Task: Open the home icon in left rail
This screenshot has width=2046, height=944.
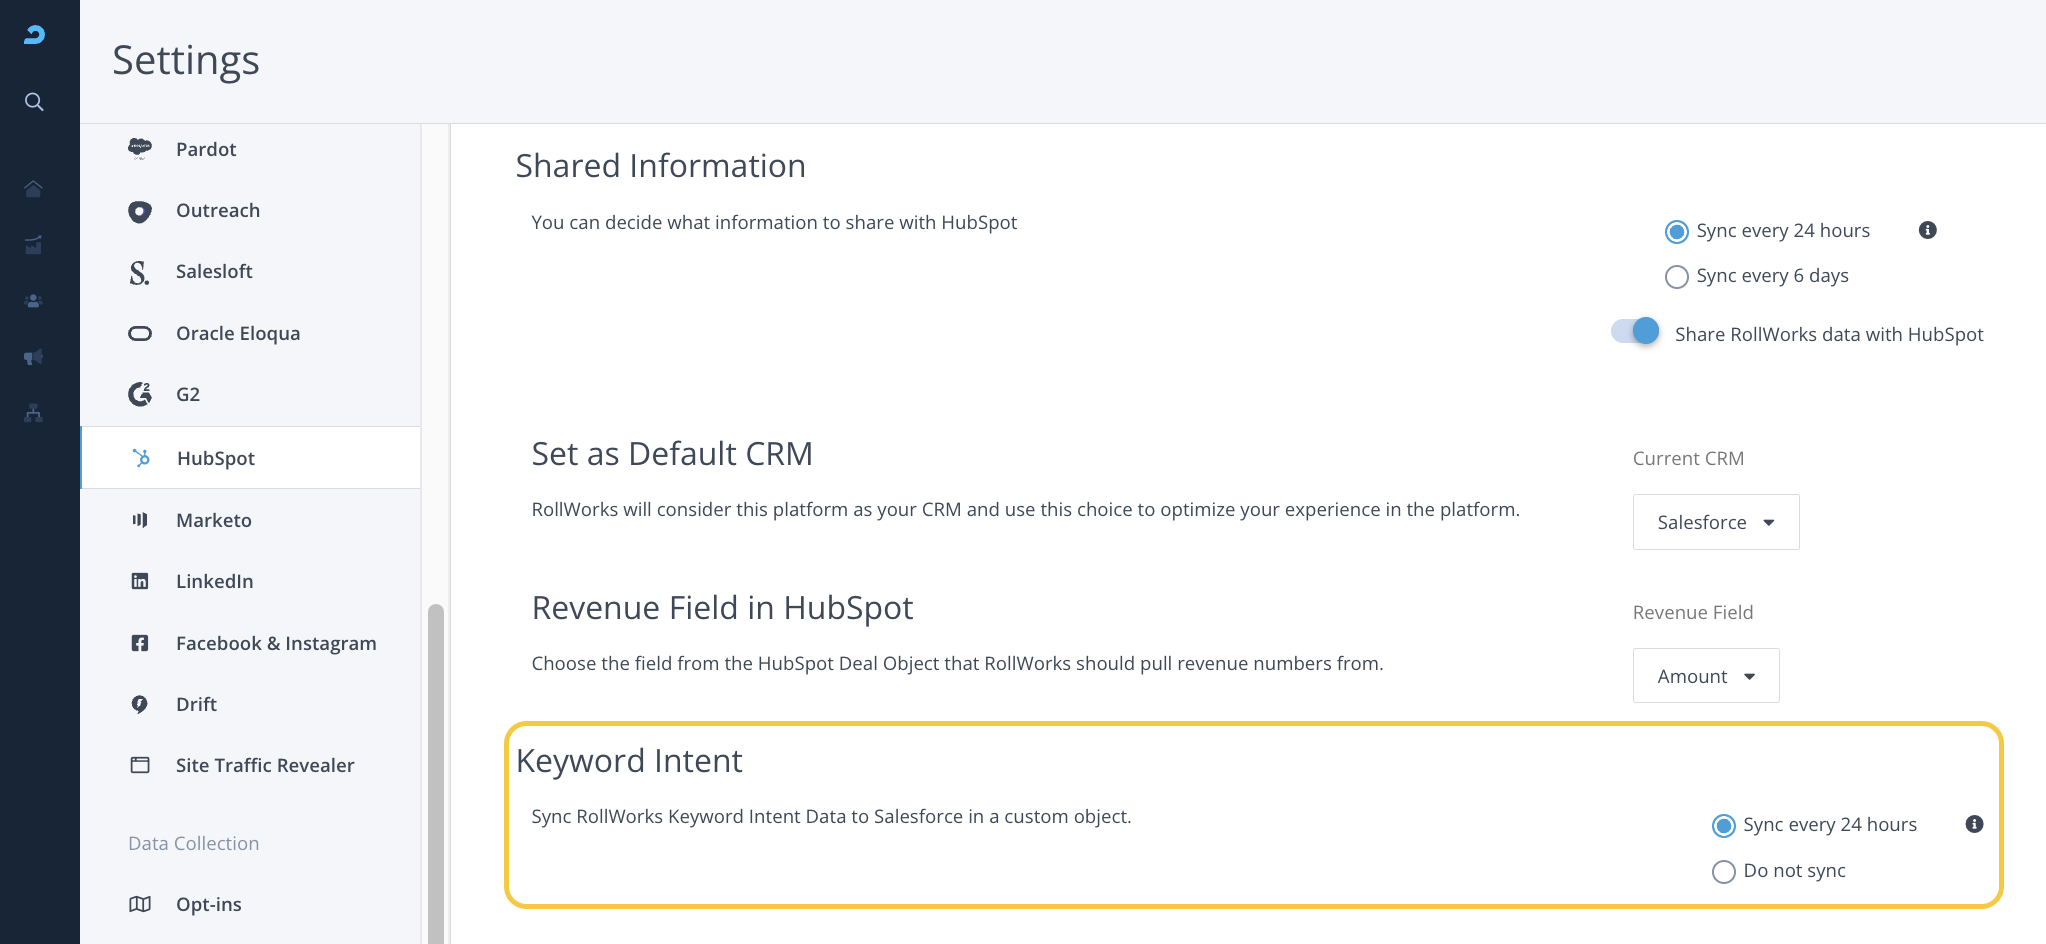Action: 34,189
